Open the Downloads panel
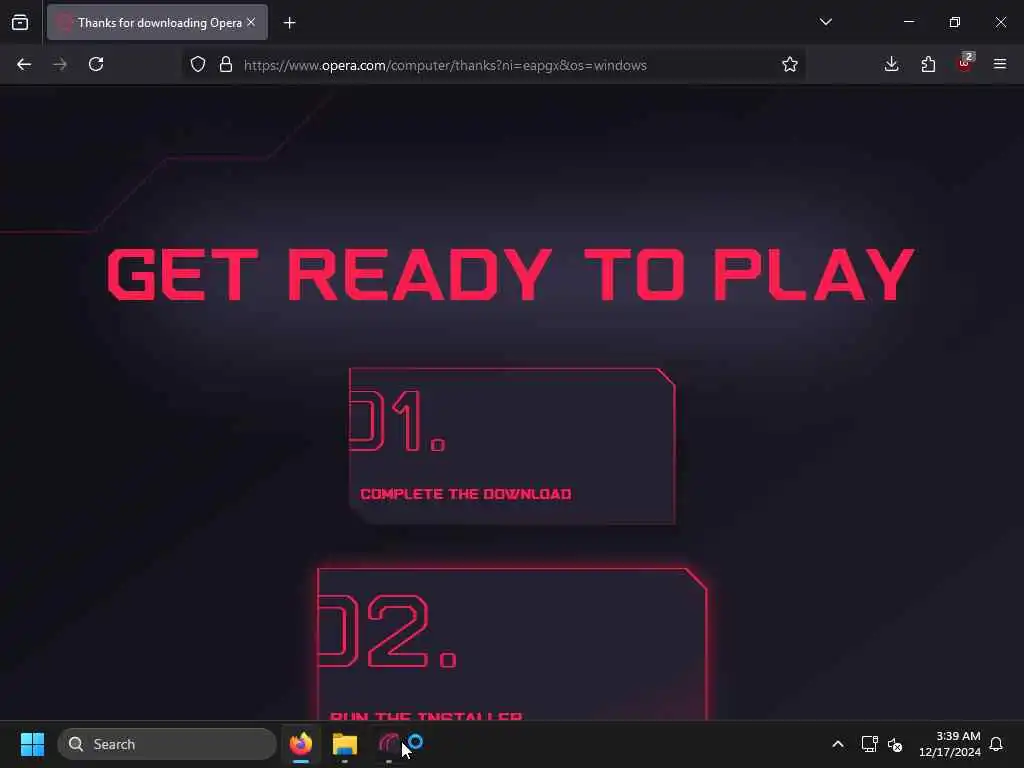This screenshot has width=1024, height=768. pos(891,64)
